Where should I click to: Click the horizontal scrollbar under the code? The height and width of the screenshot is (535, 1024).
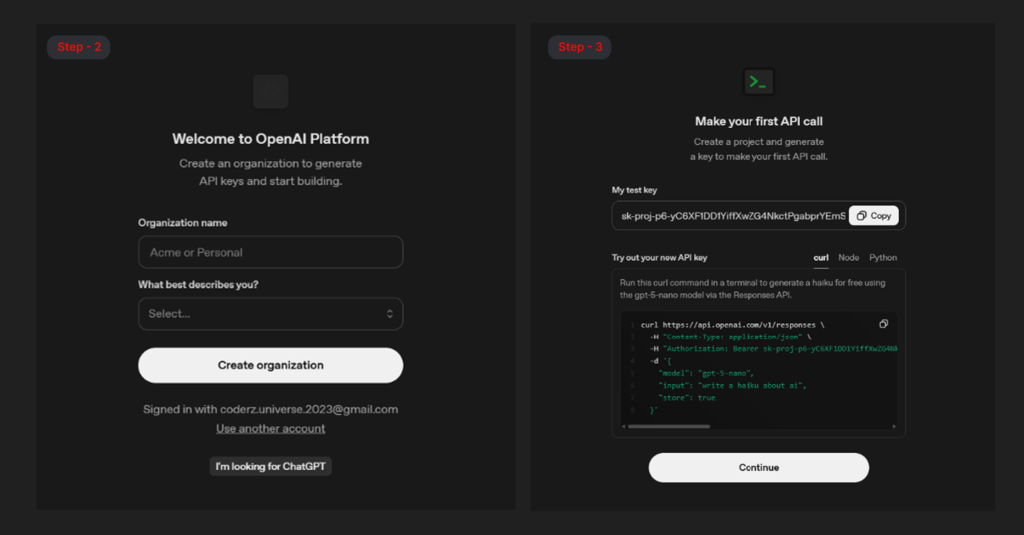click(x=669, y=427)
